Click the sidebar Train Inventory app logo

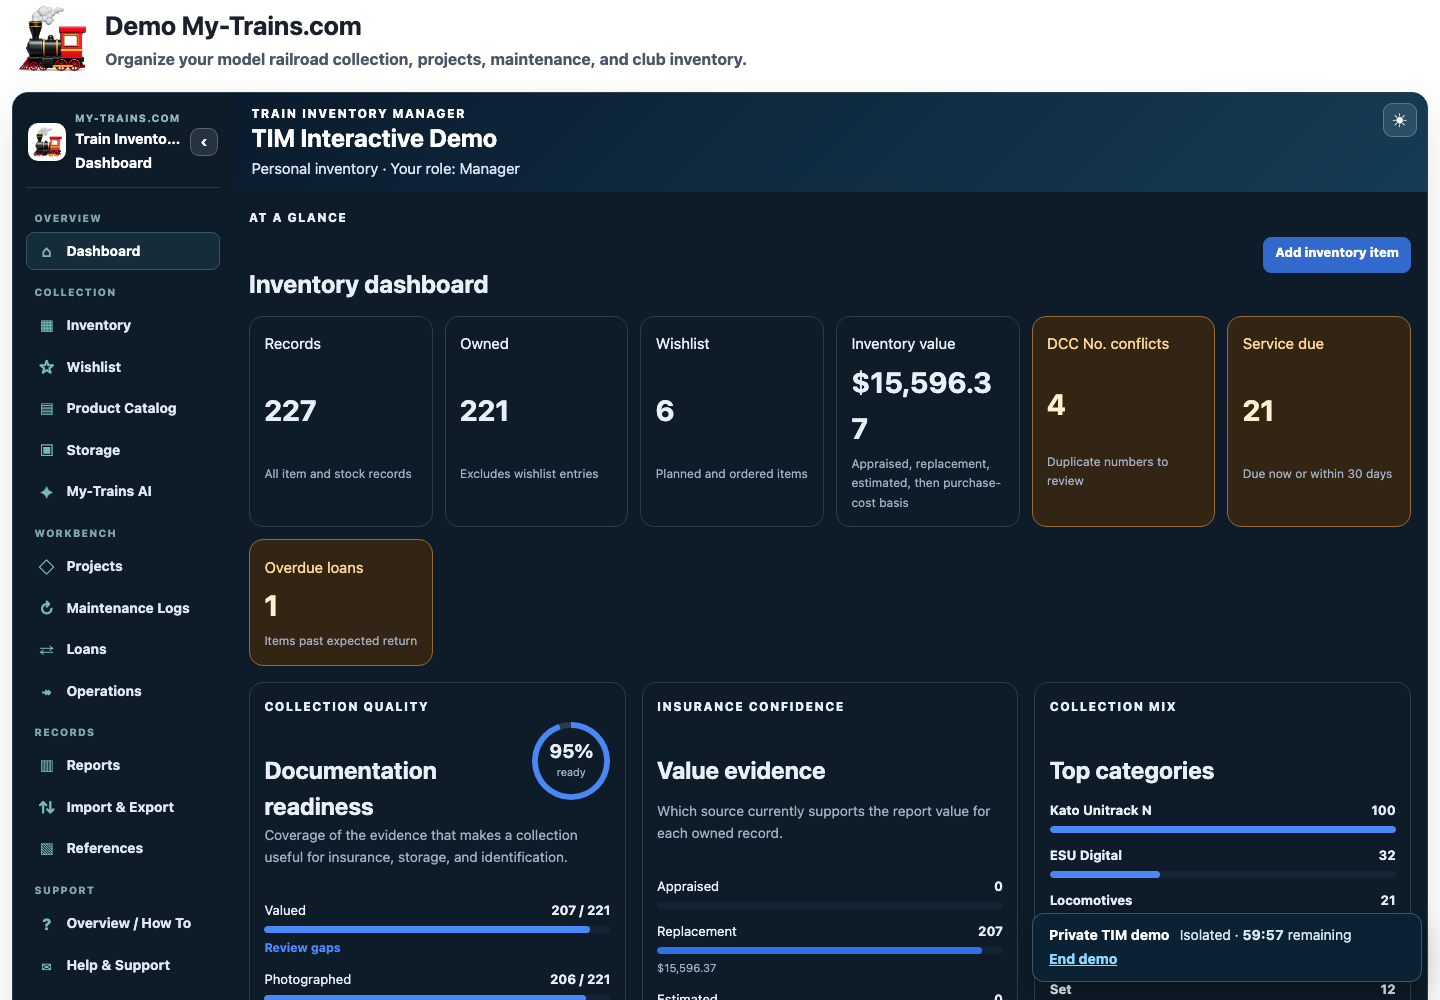pyautogui.click(x=47, y=142)
